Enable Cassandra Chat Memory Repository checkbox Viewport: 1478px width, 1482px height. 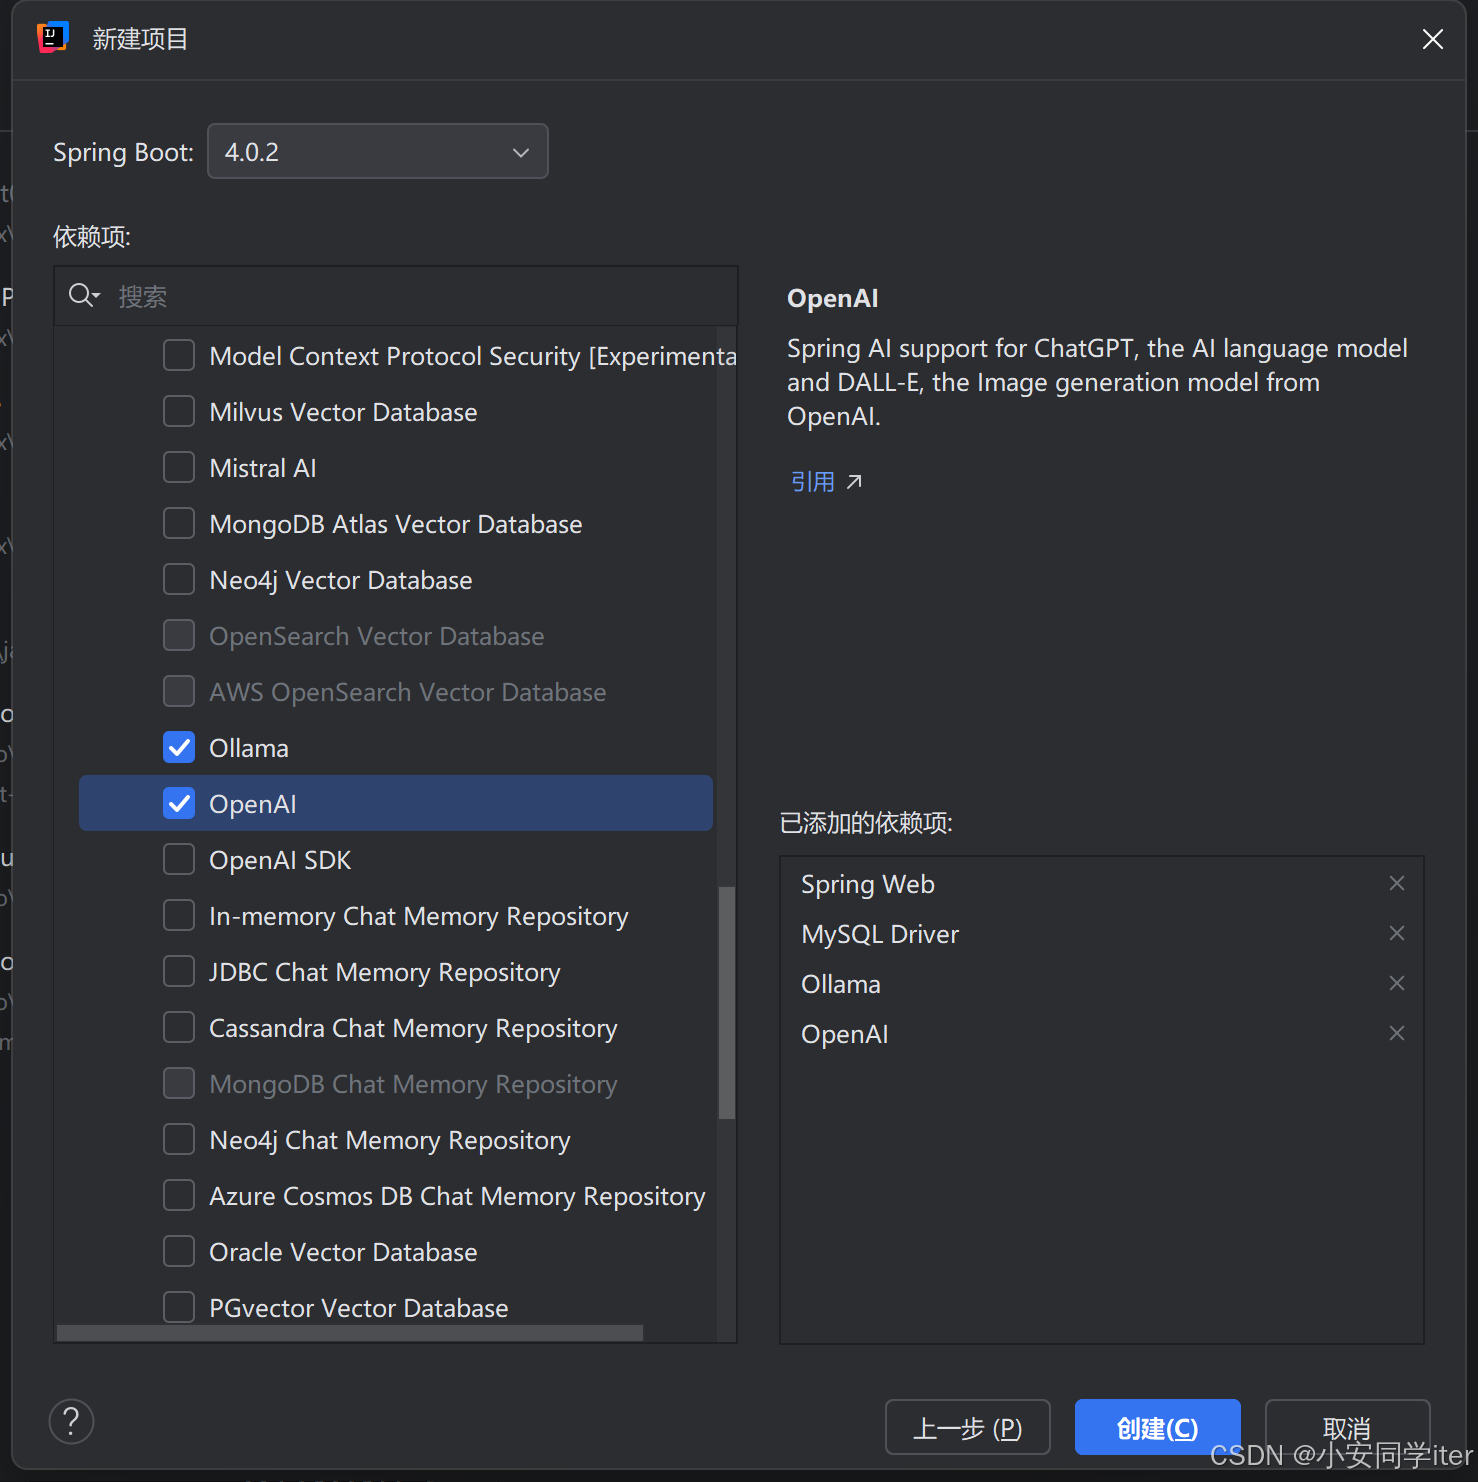[x=179, y=1027]
